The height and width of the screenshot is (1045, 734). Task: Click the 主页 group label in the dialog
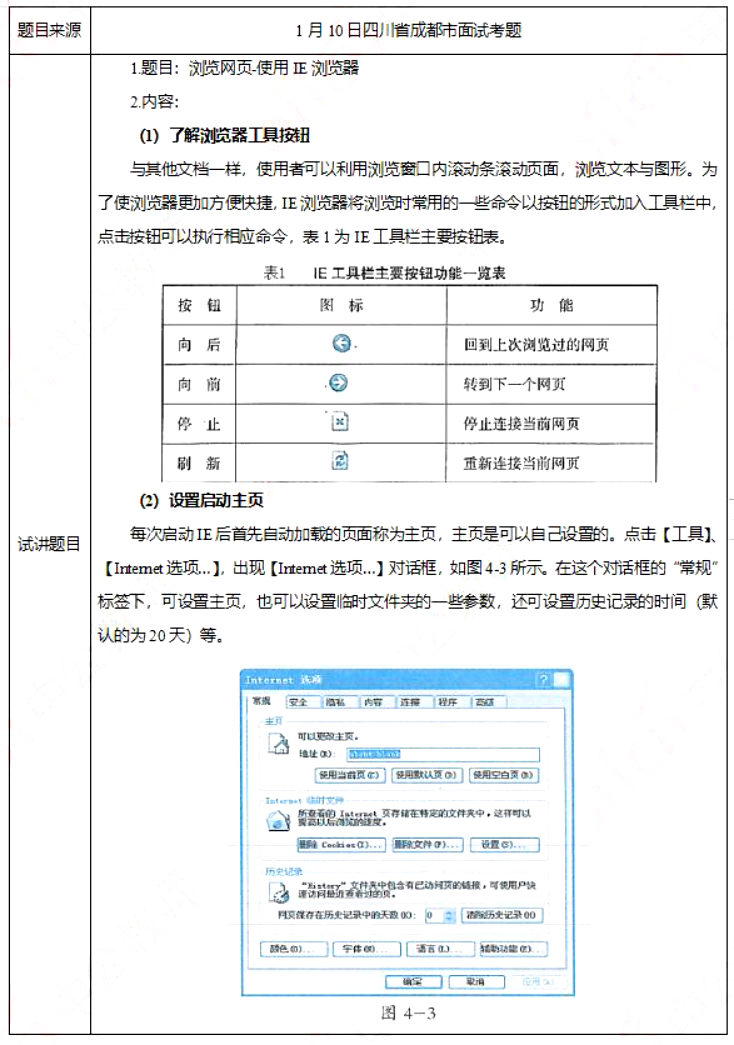[274, 721]
